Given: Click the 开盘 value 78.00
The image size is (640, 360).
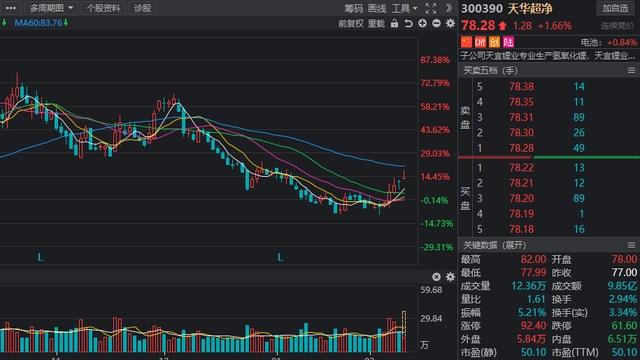Looking at the screenshot, I should [624, 259].
